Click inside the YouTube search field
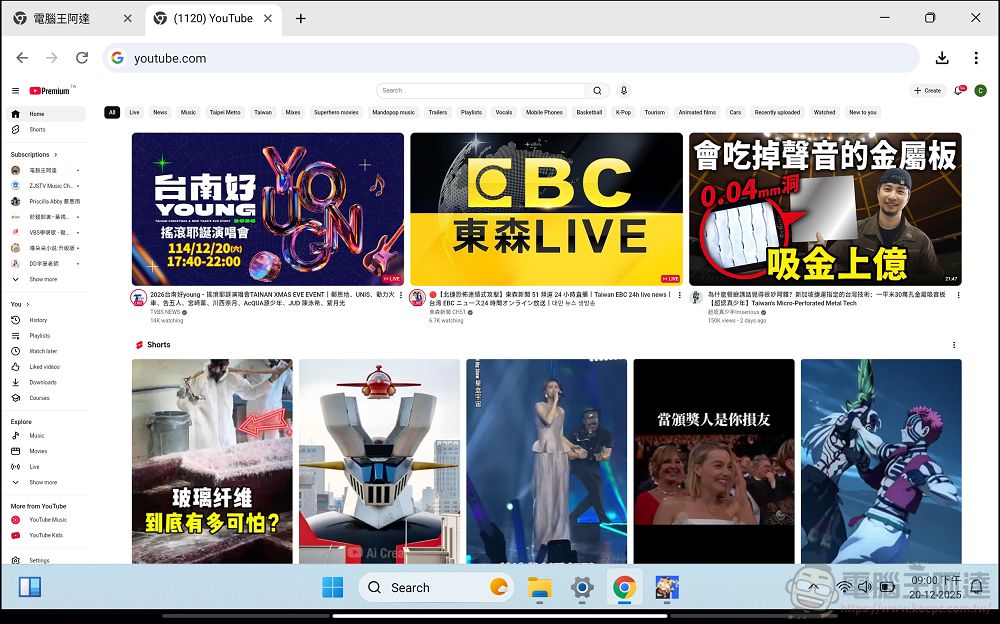 tap(480, 90)
